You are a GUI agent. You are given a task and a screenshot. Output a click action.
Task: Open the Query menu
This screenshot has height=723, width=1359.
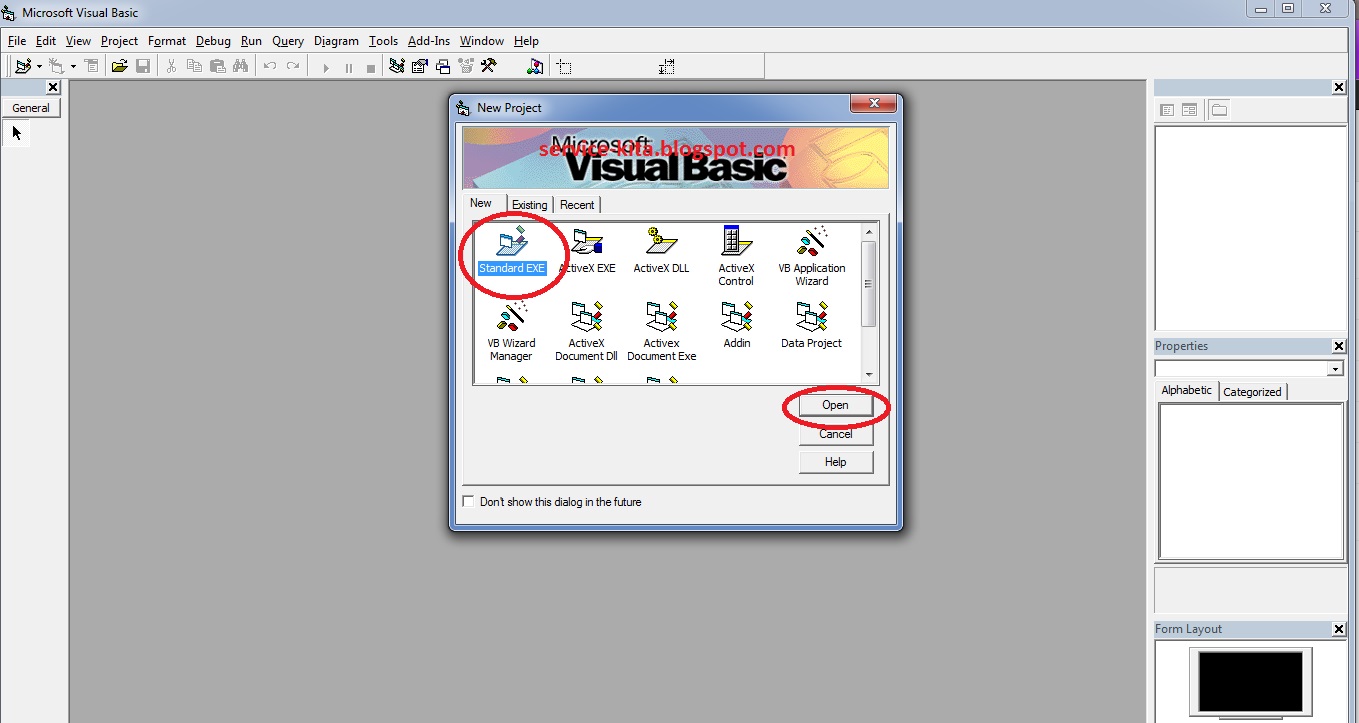click(x=288, y=41)
